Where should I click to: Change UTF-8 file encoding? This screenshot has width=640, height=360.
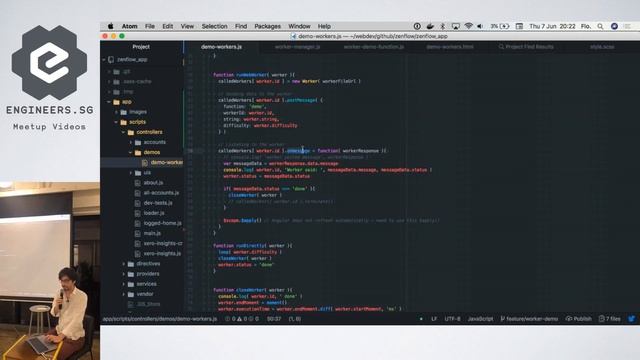tap(452, 319)
